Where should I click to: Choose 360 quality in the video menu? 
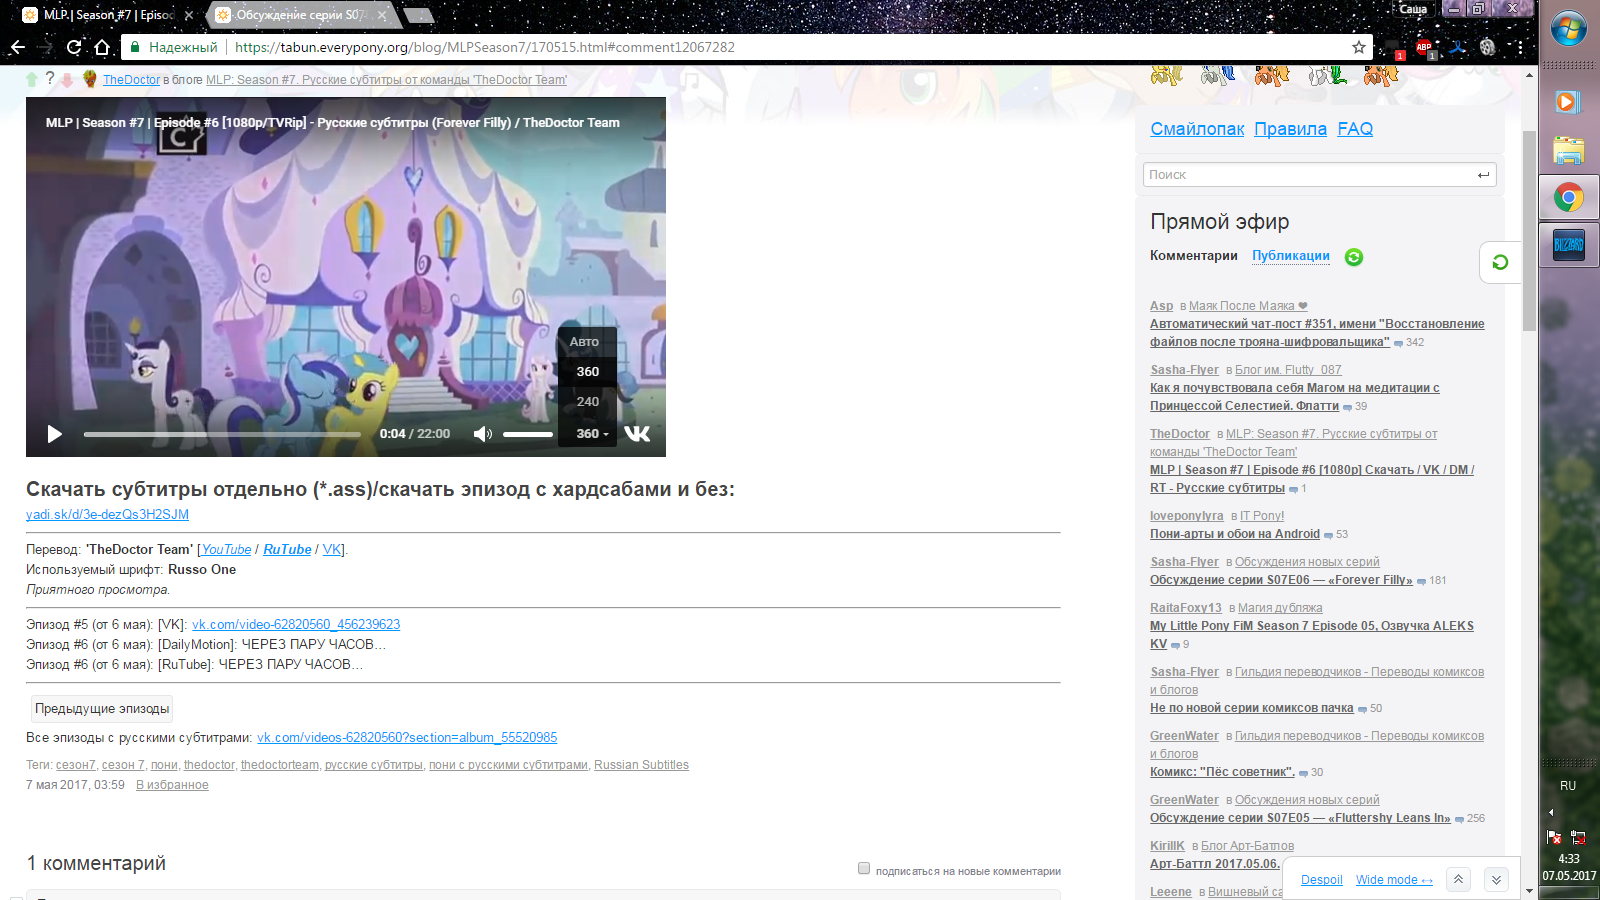pos(588,372)
